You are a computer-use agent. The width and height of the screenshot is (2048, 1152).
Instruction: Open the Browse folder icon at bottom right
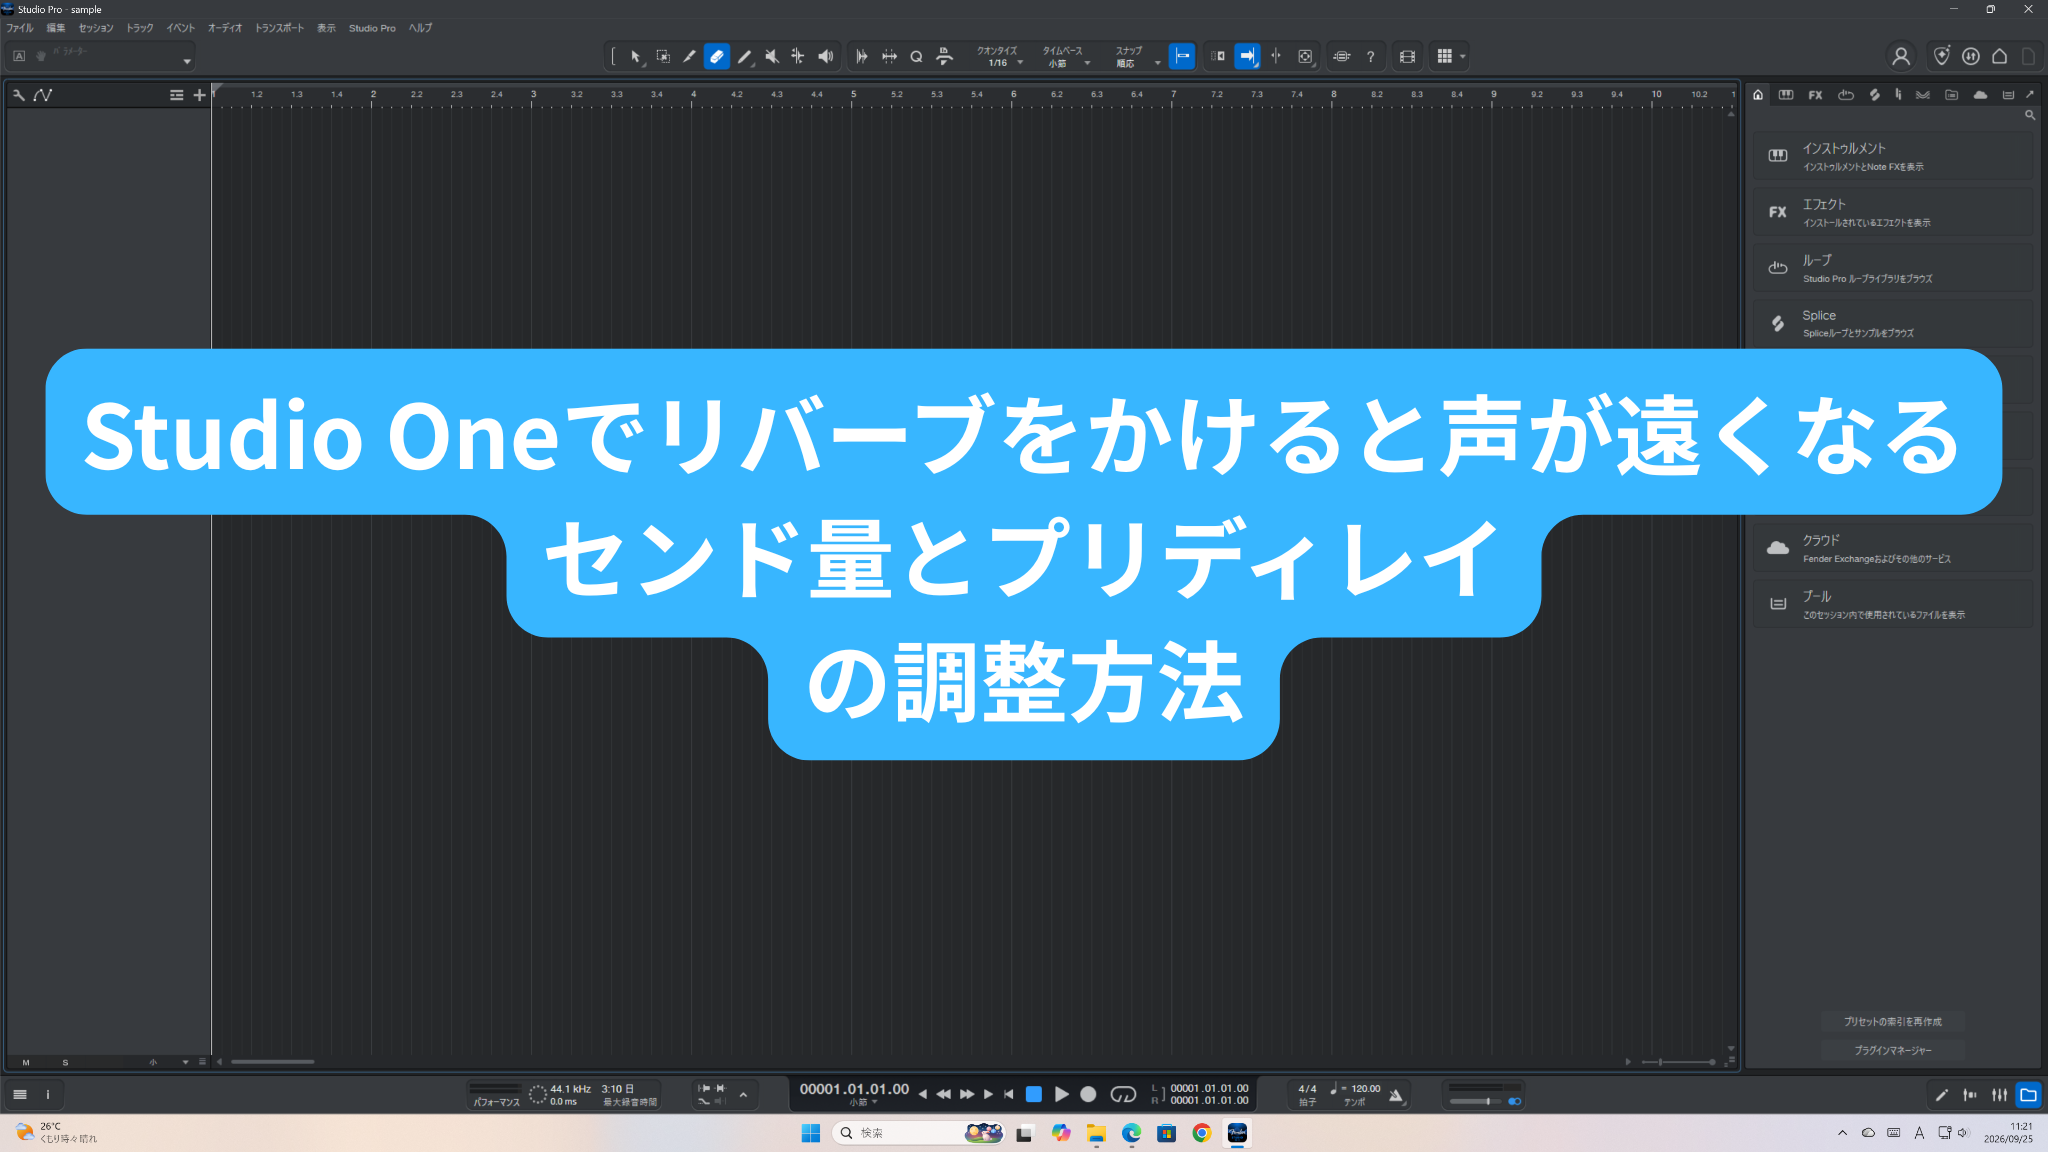coord(2028,1095)
